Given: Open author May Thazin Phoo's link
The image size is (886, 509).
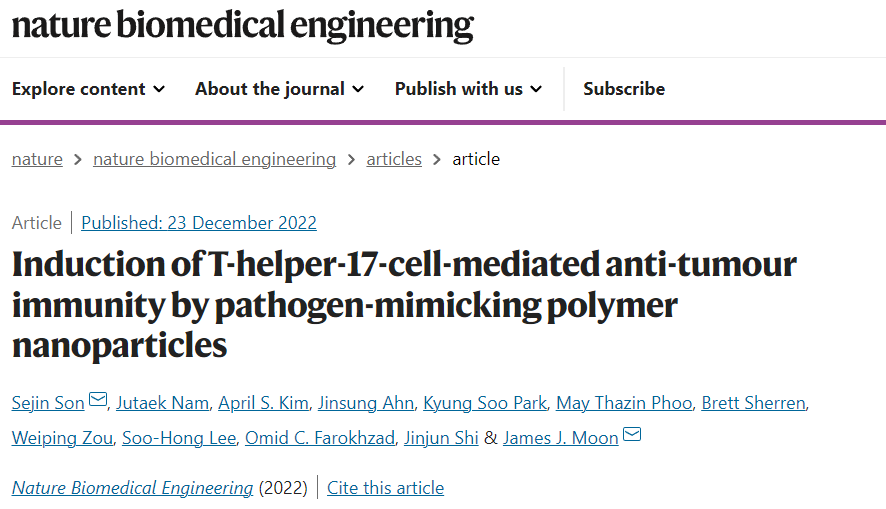Looking at the screenshot, I should (x=624, y=403).
